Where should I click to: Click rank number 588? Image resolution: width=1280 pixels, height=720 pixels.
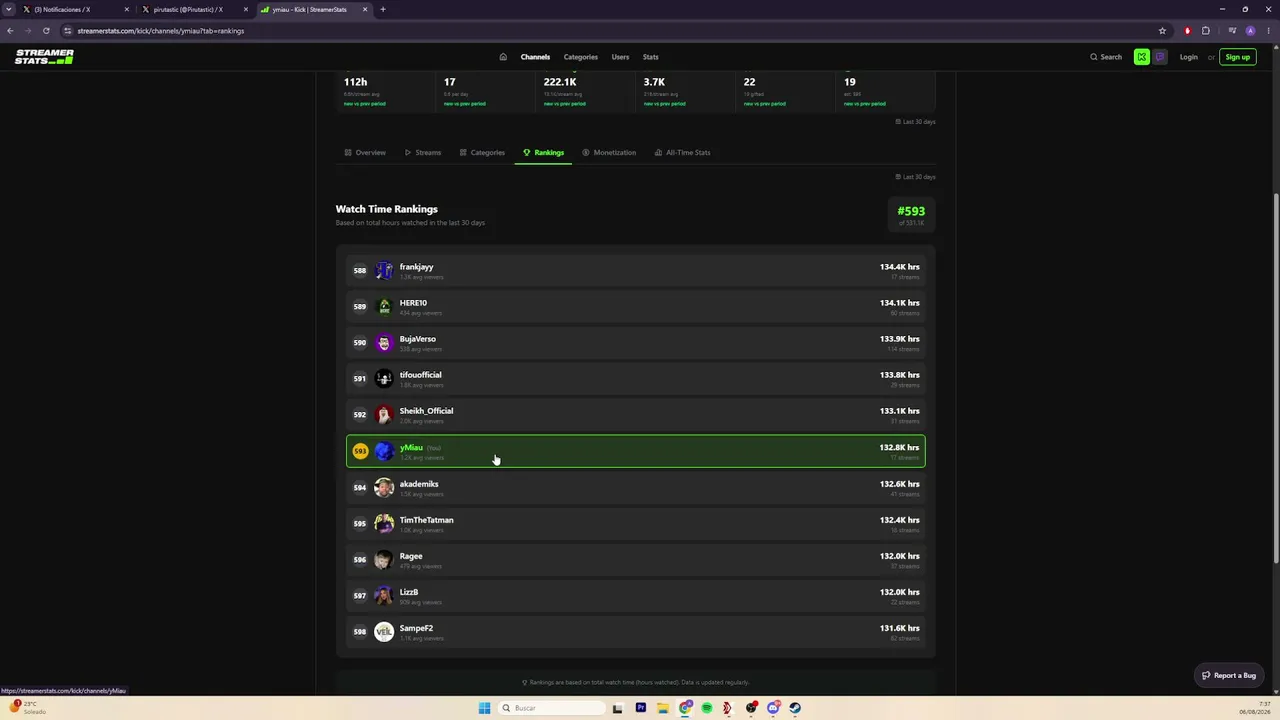point(360,270)
